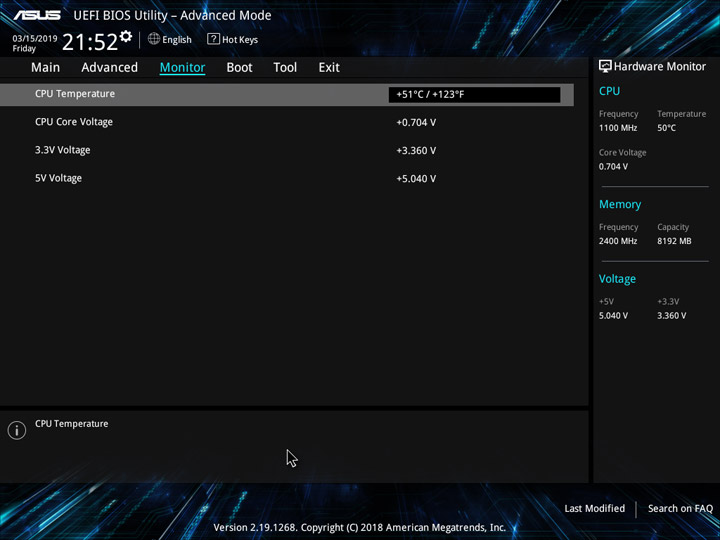The height and width of the screenshot is (540, 720).
Task: Open the Main tab
Action: coord(45,68)
